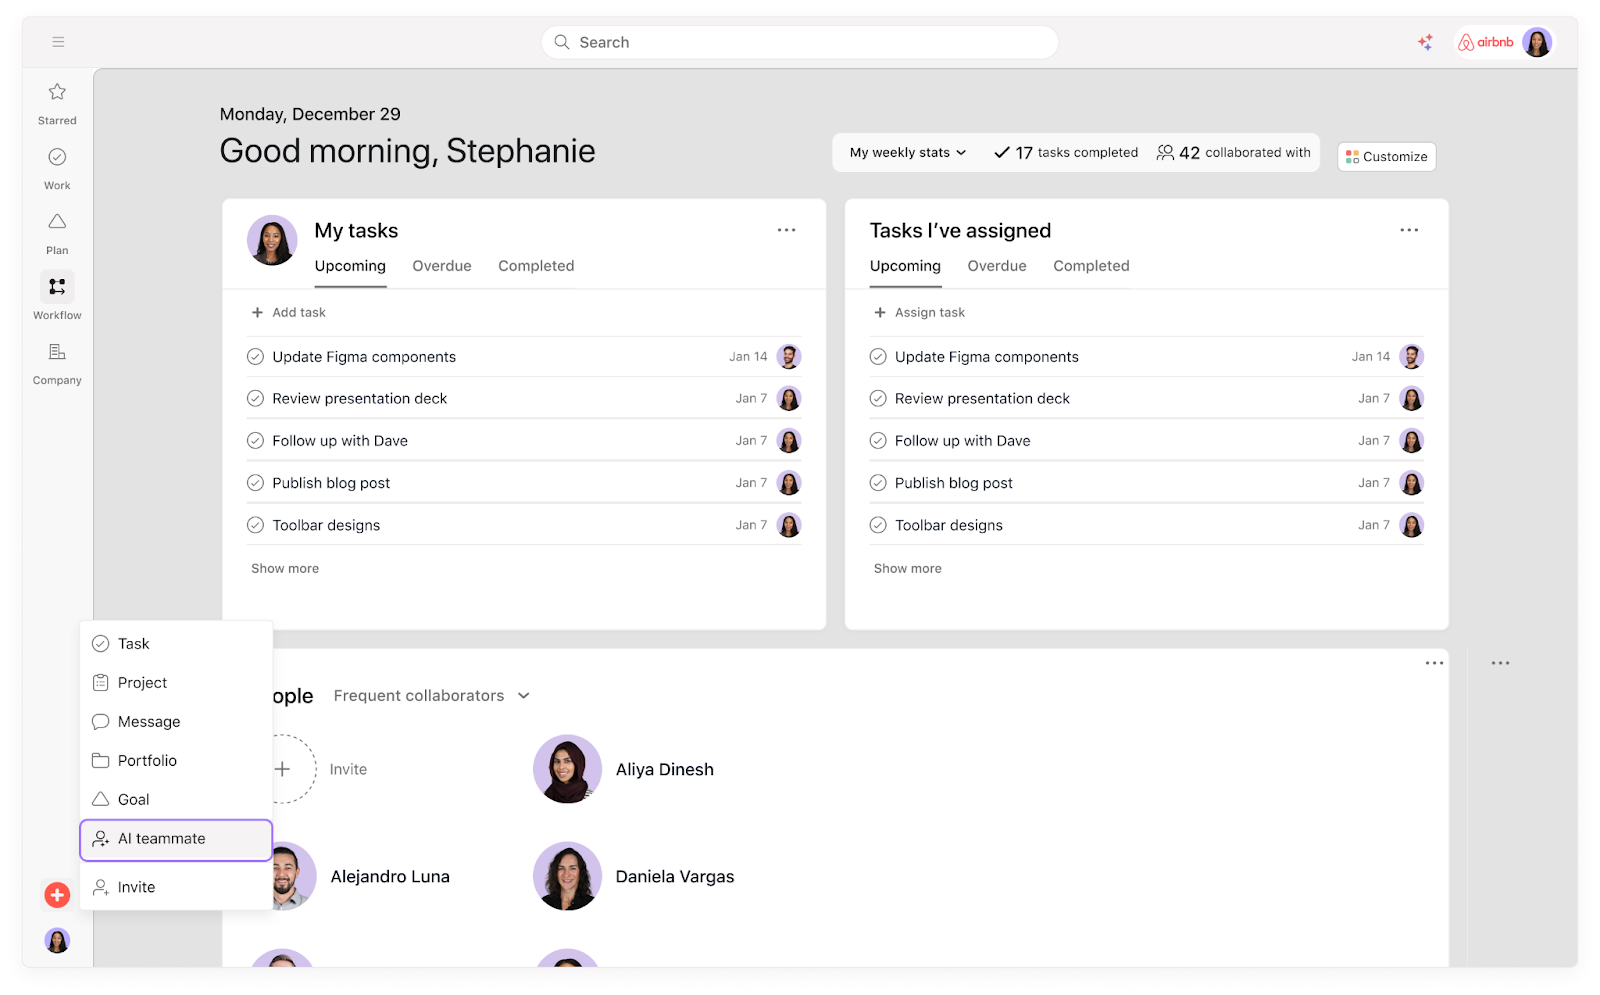
Task: Select AI teammate from the create menu
Action: coord(176,839)
